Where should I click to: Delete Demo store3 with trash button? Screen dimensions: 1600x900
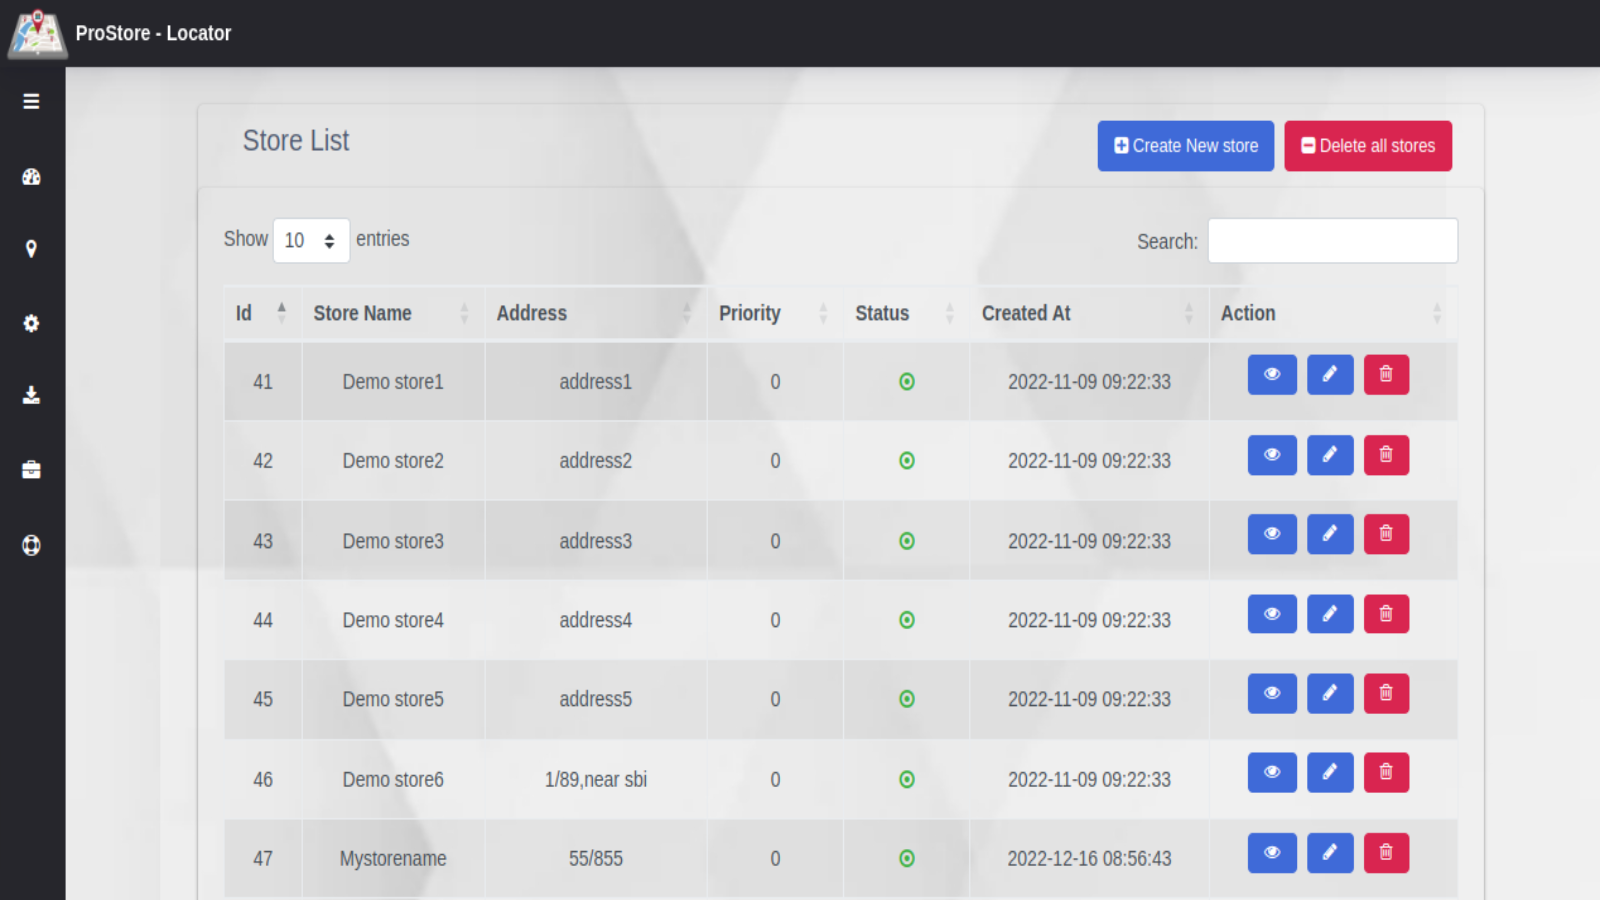click(x=1386, y=534)
